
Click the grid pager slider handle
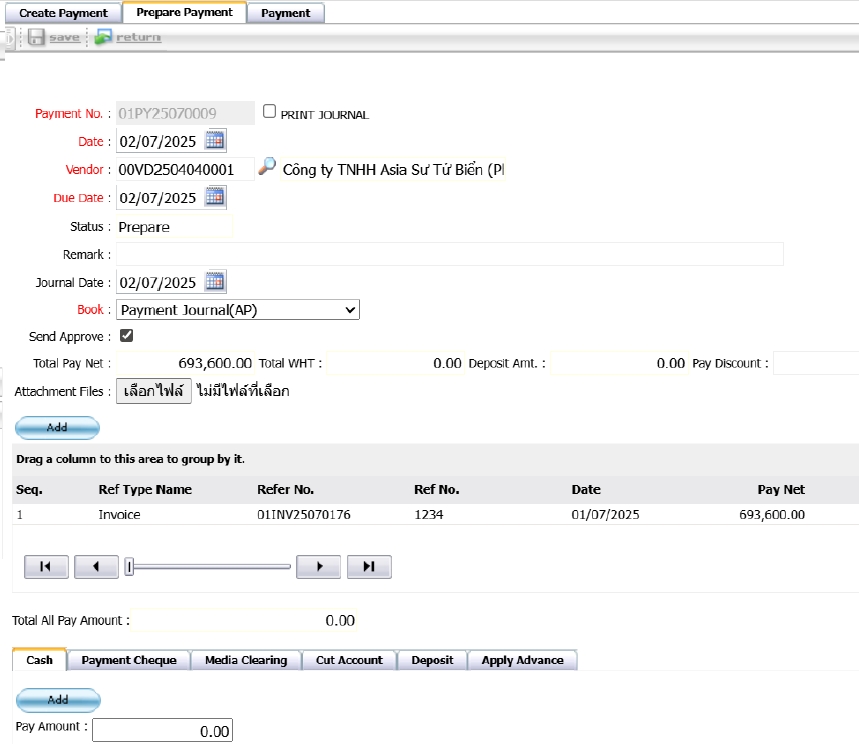pyautogui.click(x=129, y=567)
